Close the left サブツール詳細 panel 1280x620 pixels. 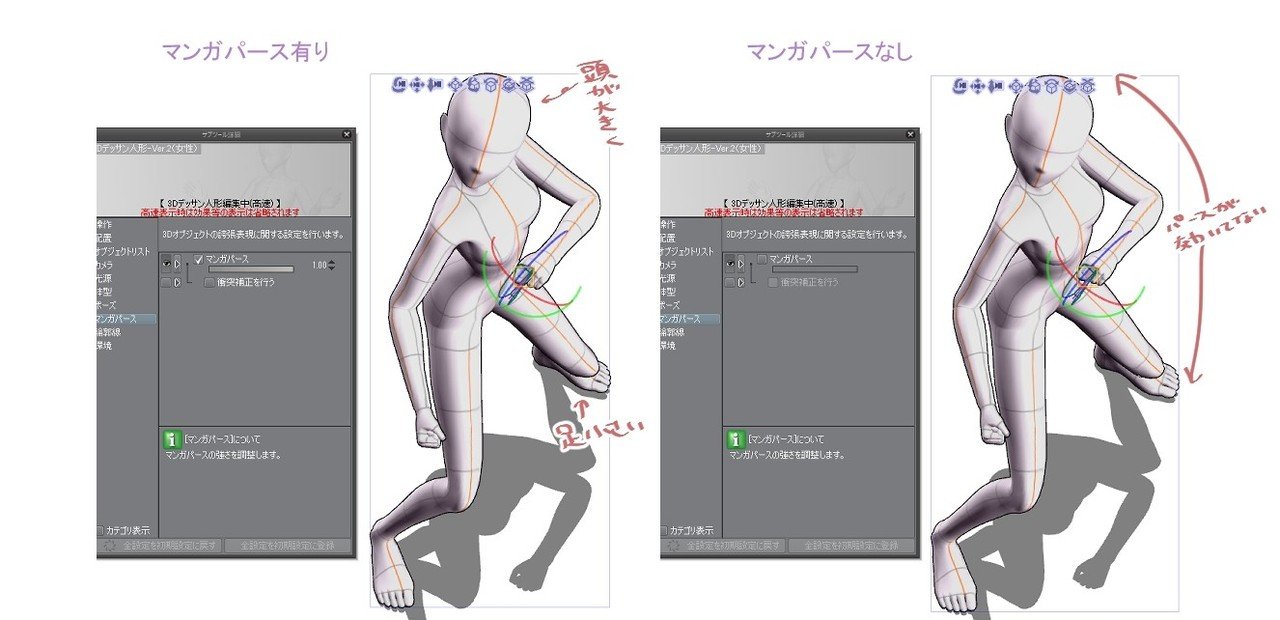pos(347,134)
